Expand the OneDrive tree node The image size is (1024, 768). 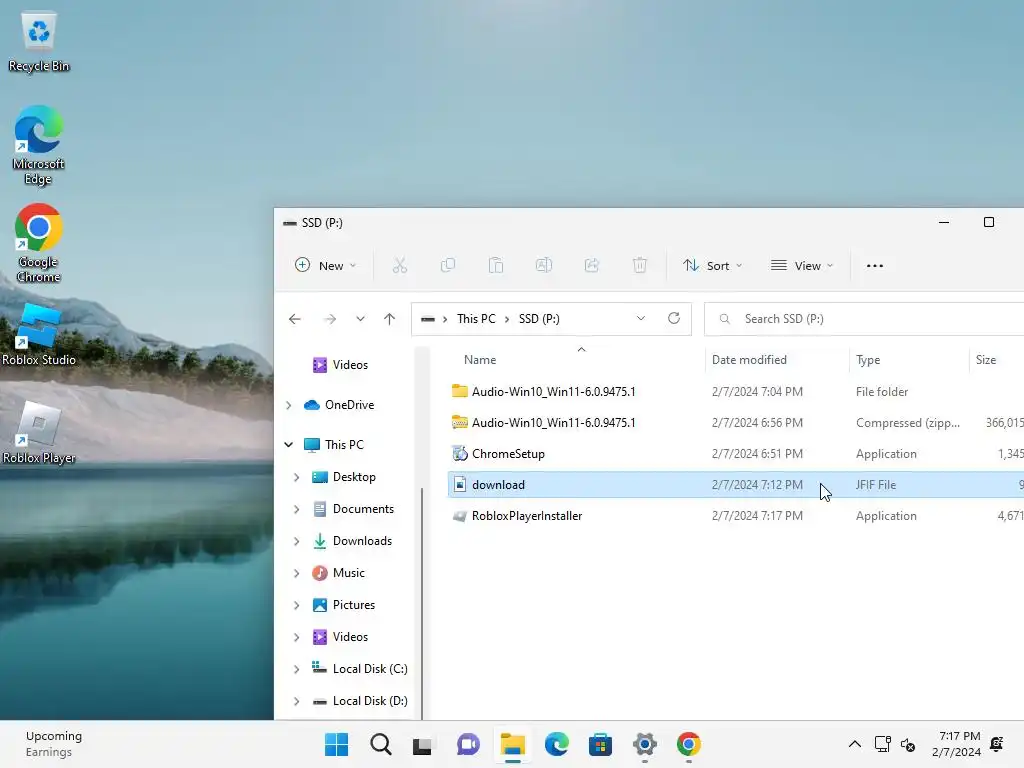coord(289,405)
